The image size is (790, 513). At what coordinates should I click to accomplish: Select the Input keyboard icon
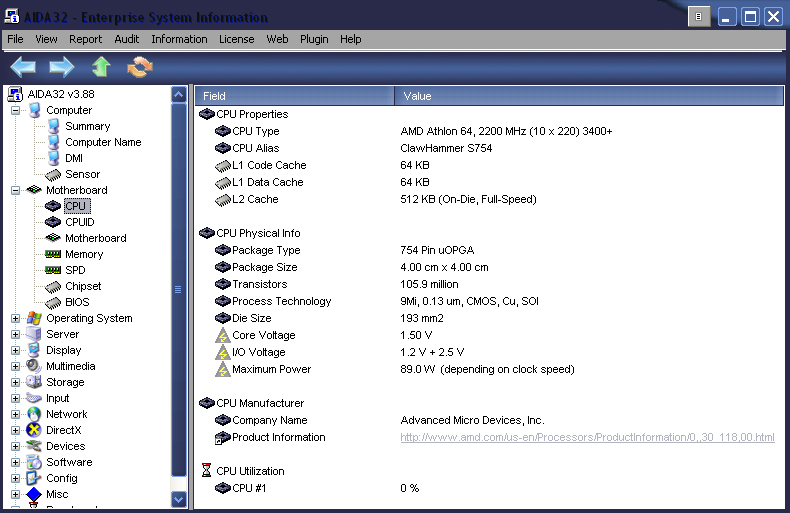(x=34, y=398)
